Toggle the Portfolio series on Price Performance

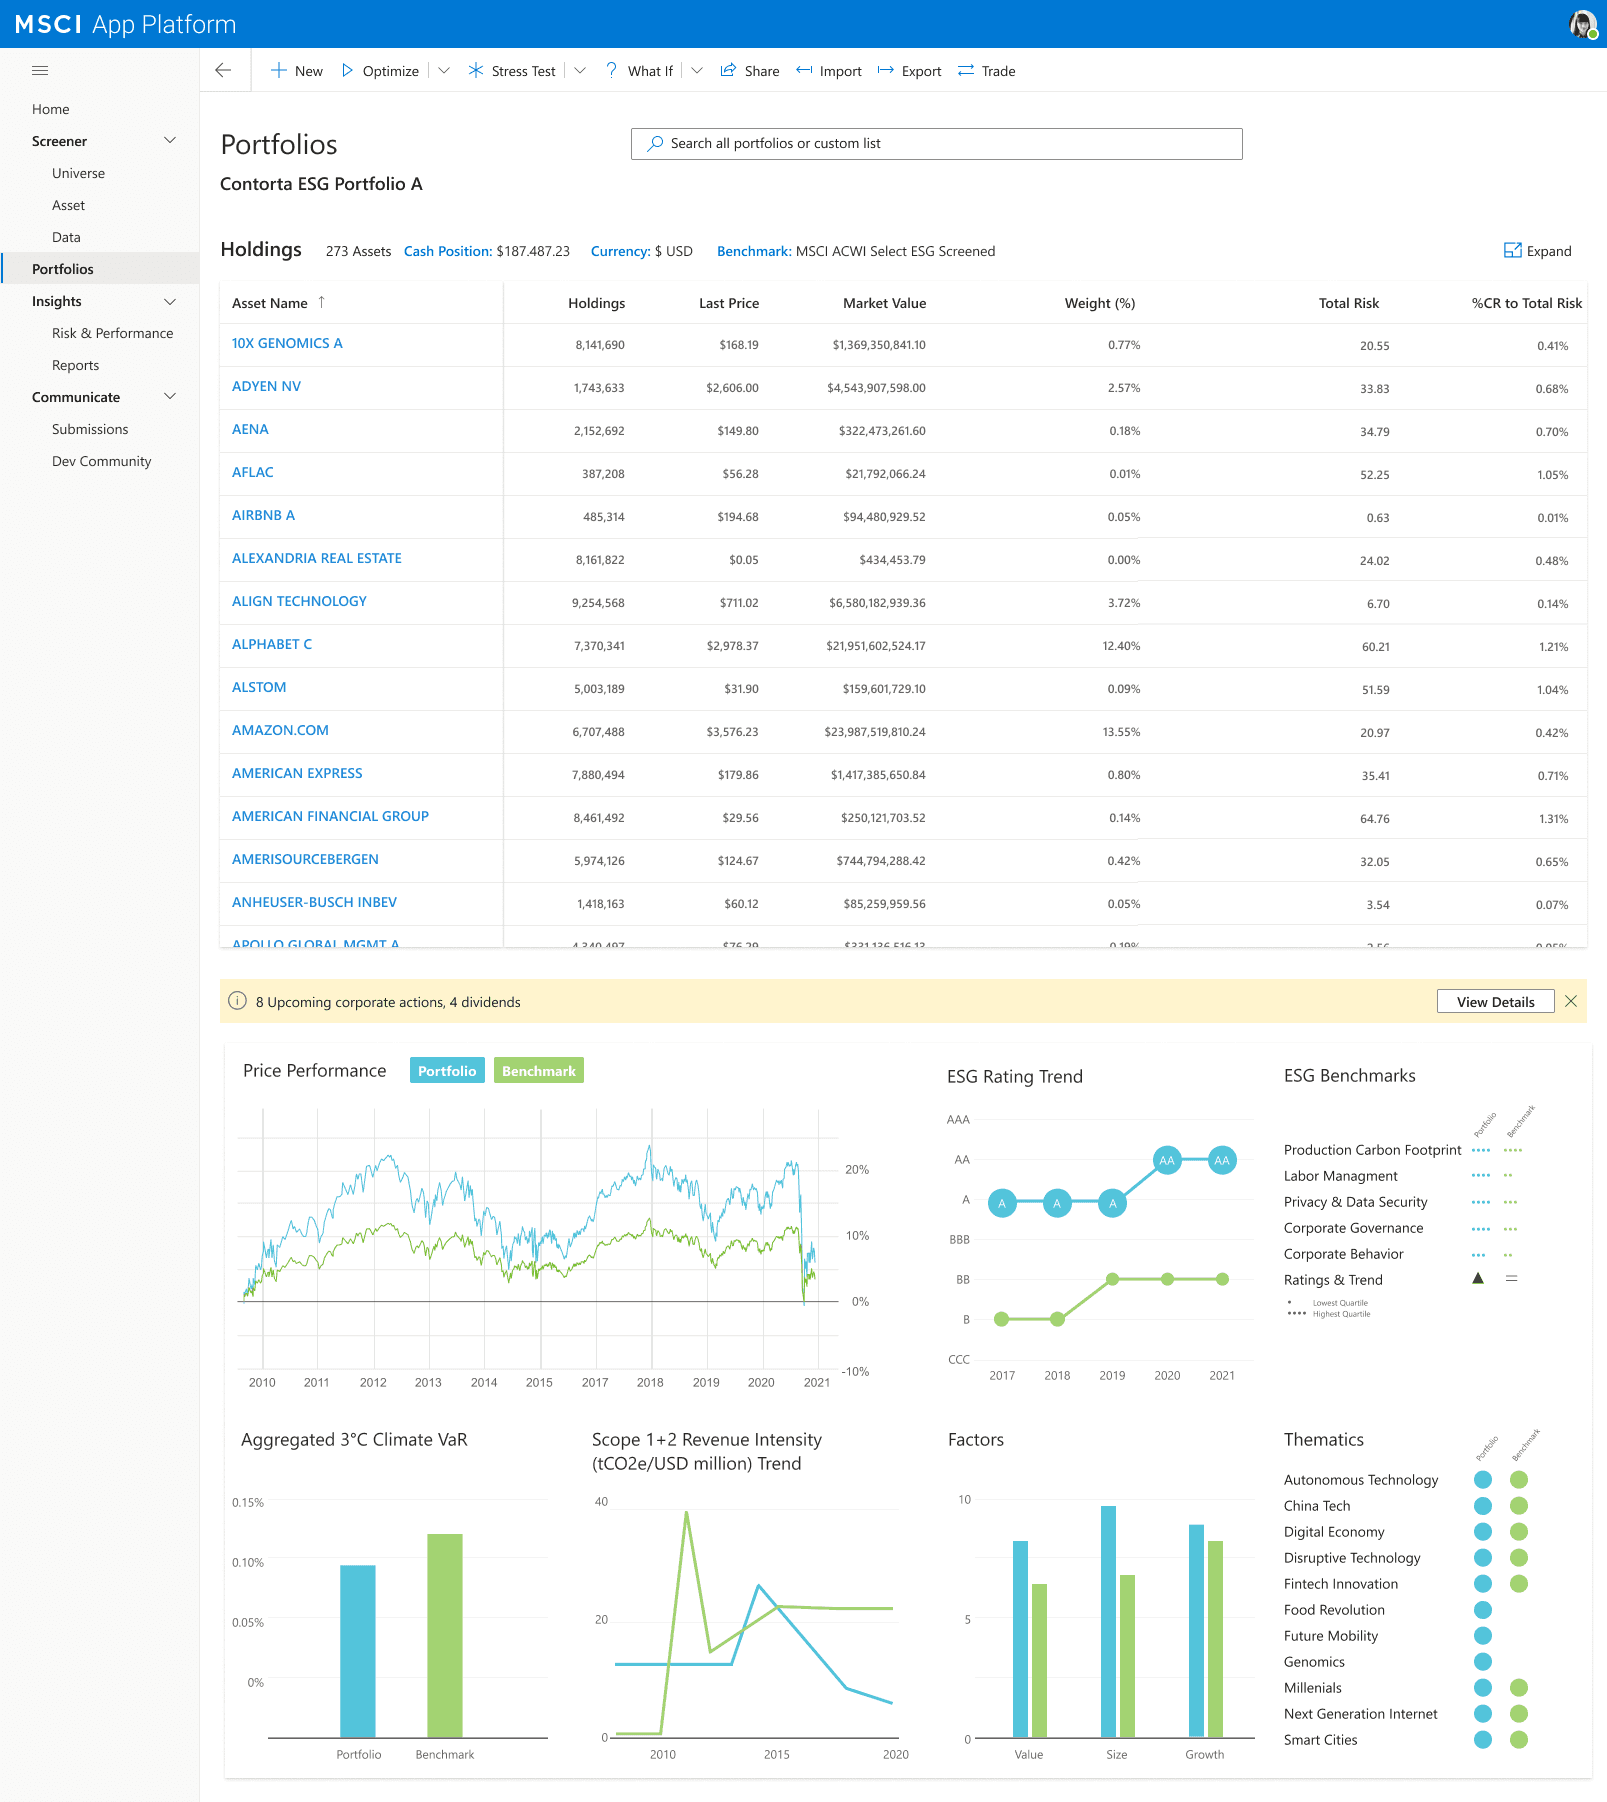pos(447,1070)
